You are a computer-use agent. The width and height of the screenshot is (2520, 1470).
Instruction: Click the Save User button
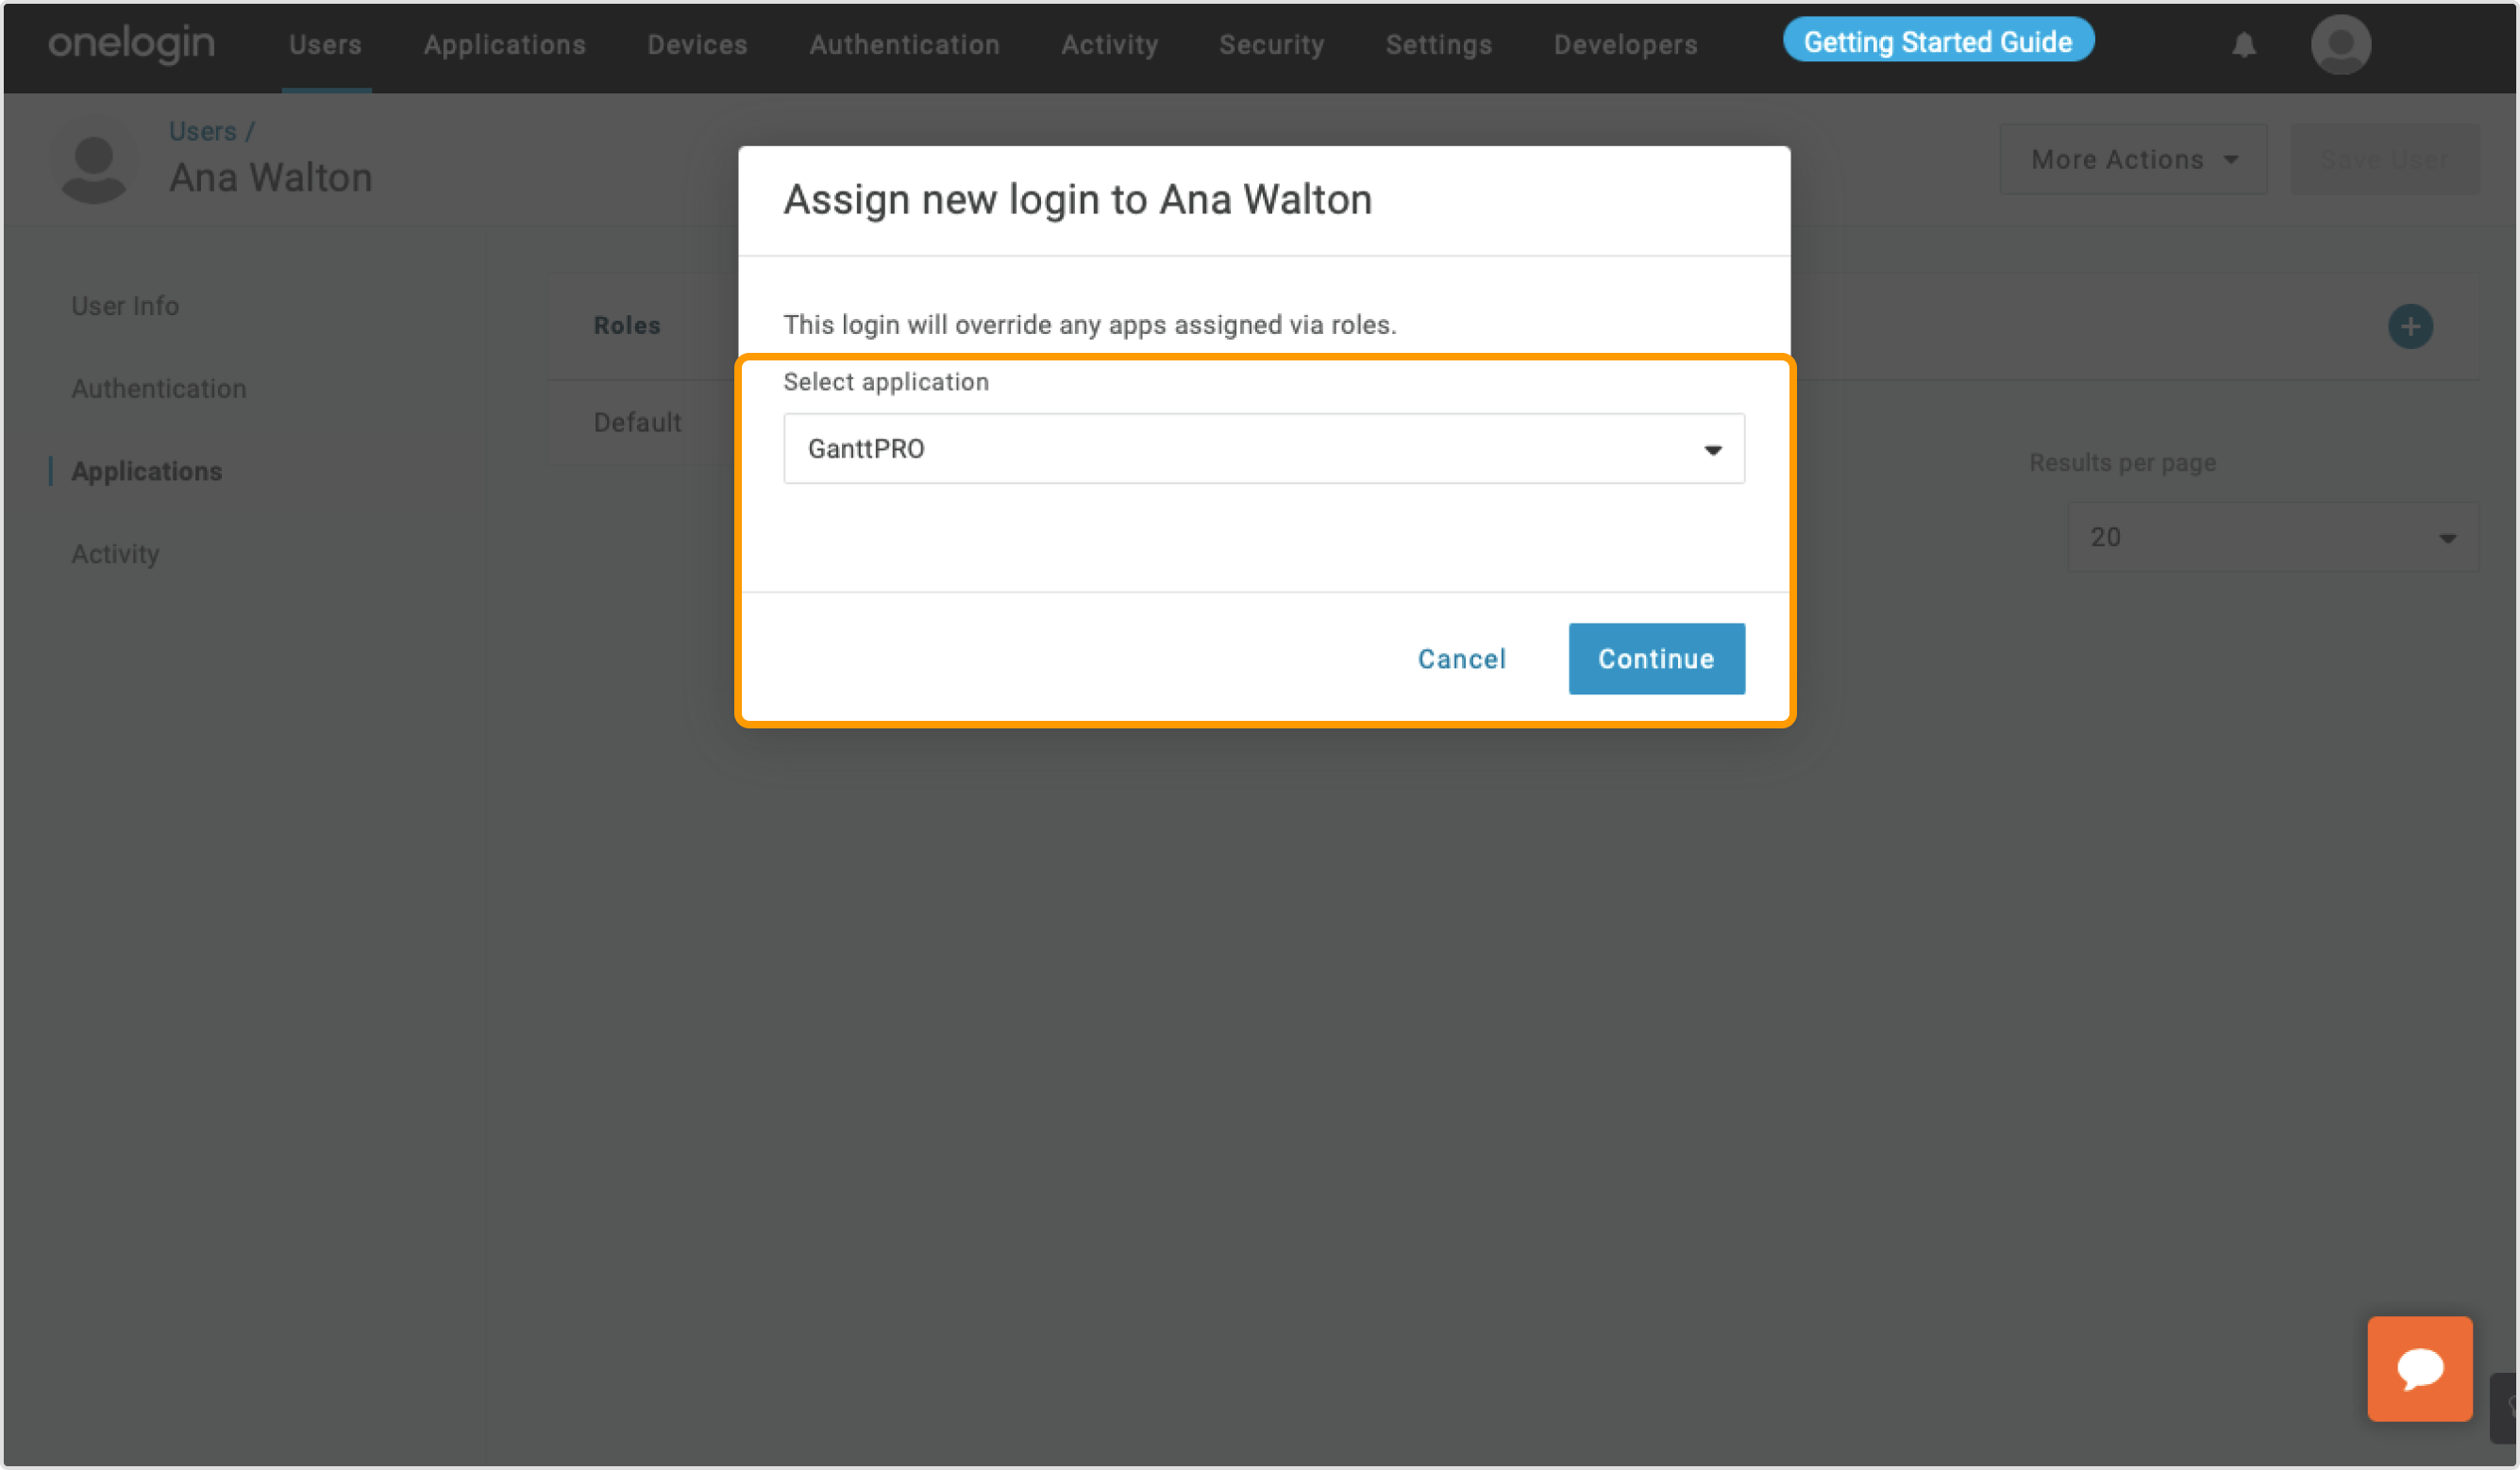pos(2384,159)
